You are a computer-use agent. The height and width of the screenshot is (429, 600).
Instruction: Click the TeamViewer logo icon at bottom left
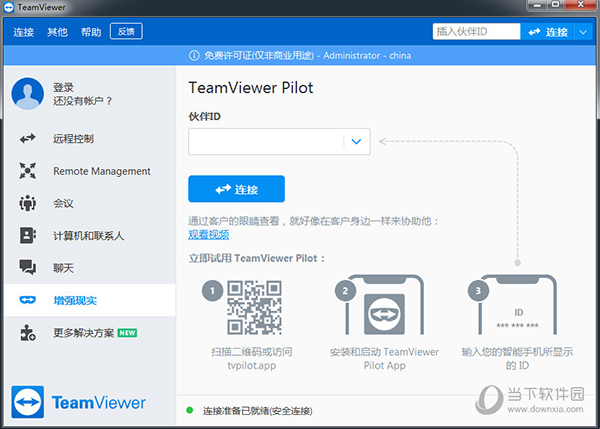tap(28, 402)
